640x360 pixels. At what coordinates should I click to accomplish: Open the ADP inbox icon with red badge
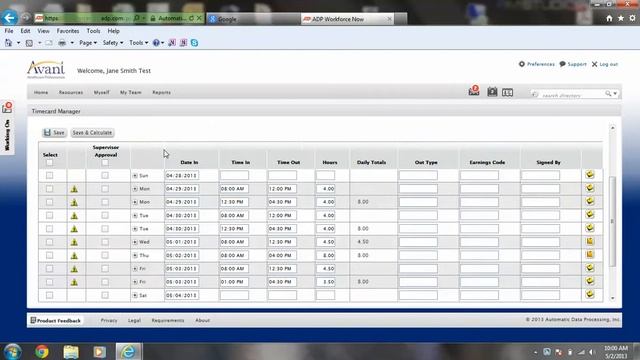click(474, 91)
